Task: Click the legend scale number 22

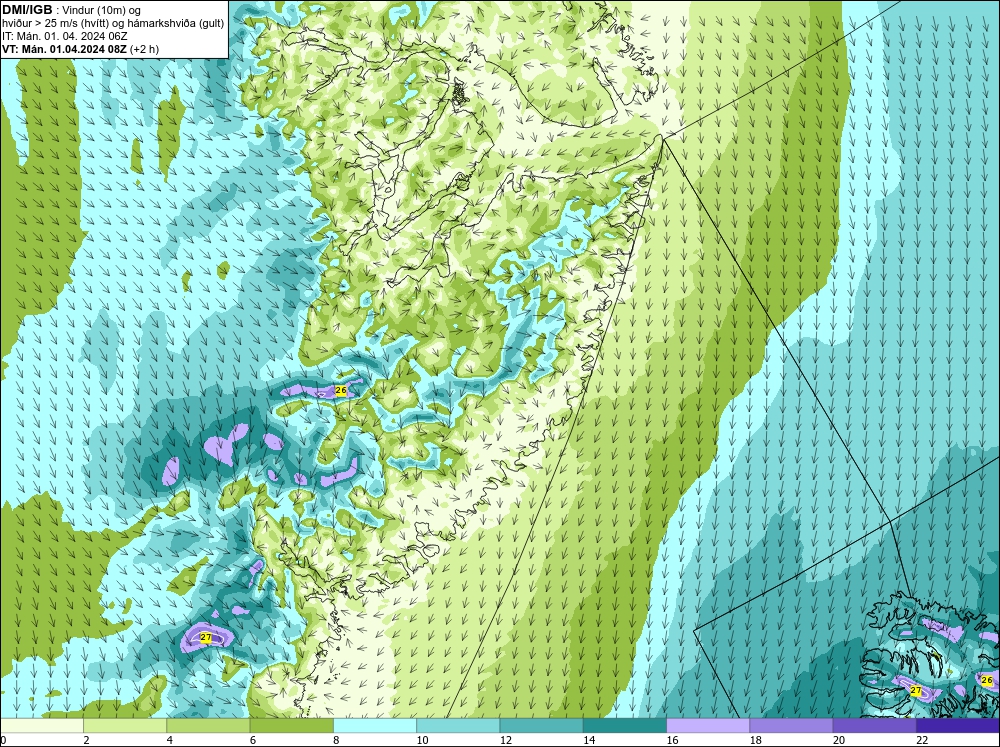Action: (922, 740)
